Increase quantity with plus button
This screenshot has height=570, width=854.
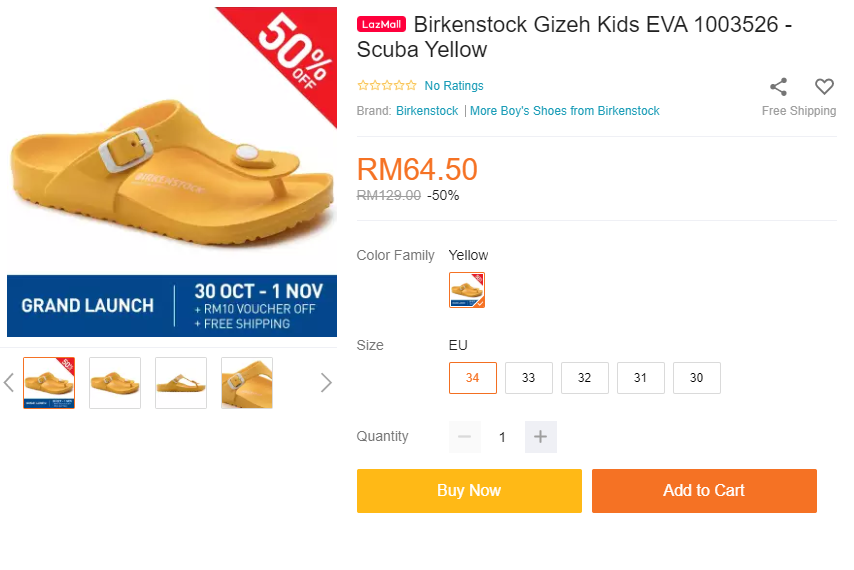[541, 437]
